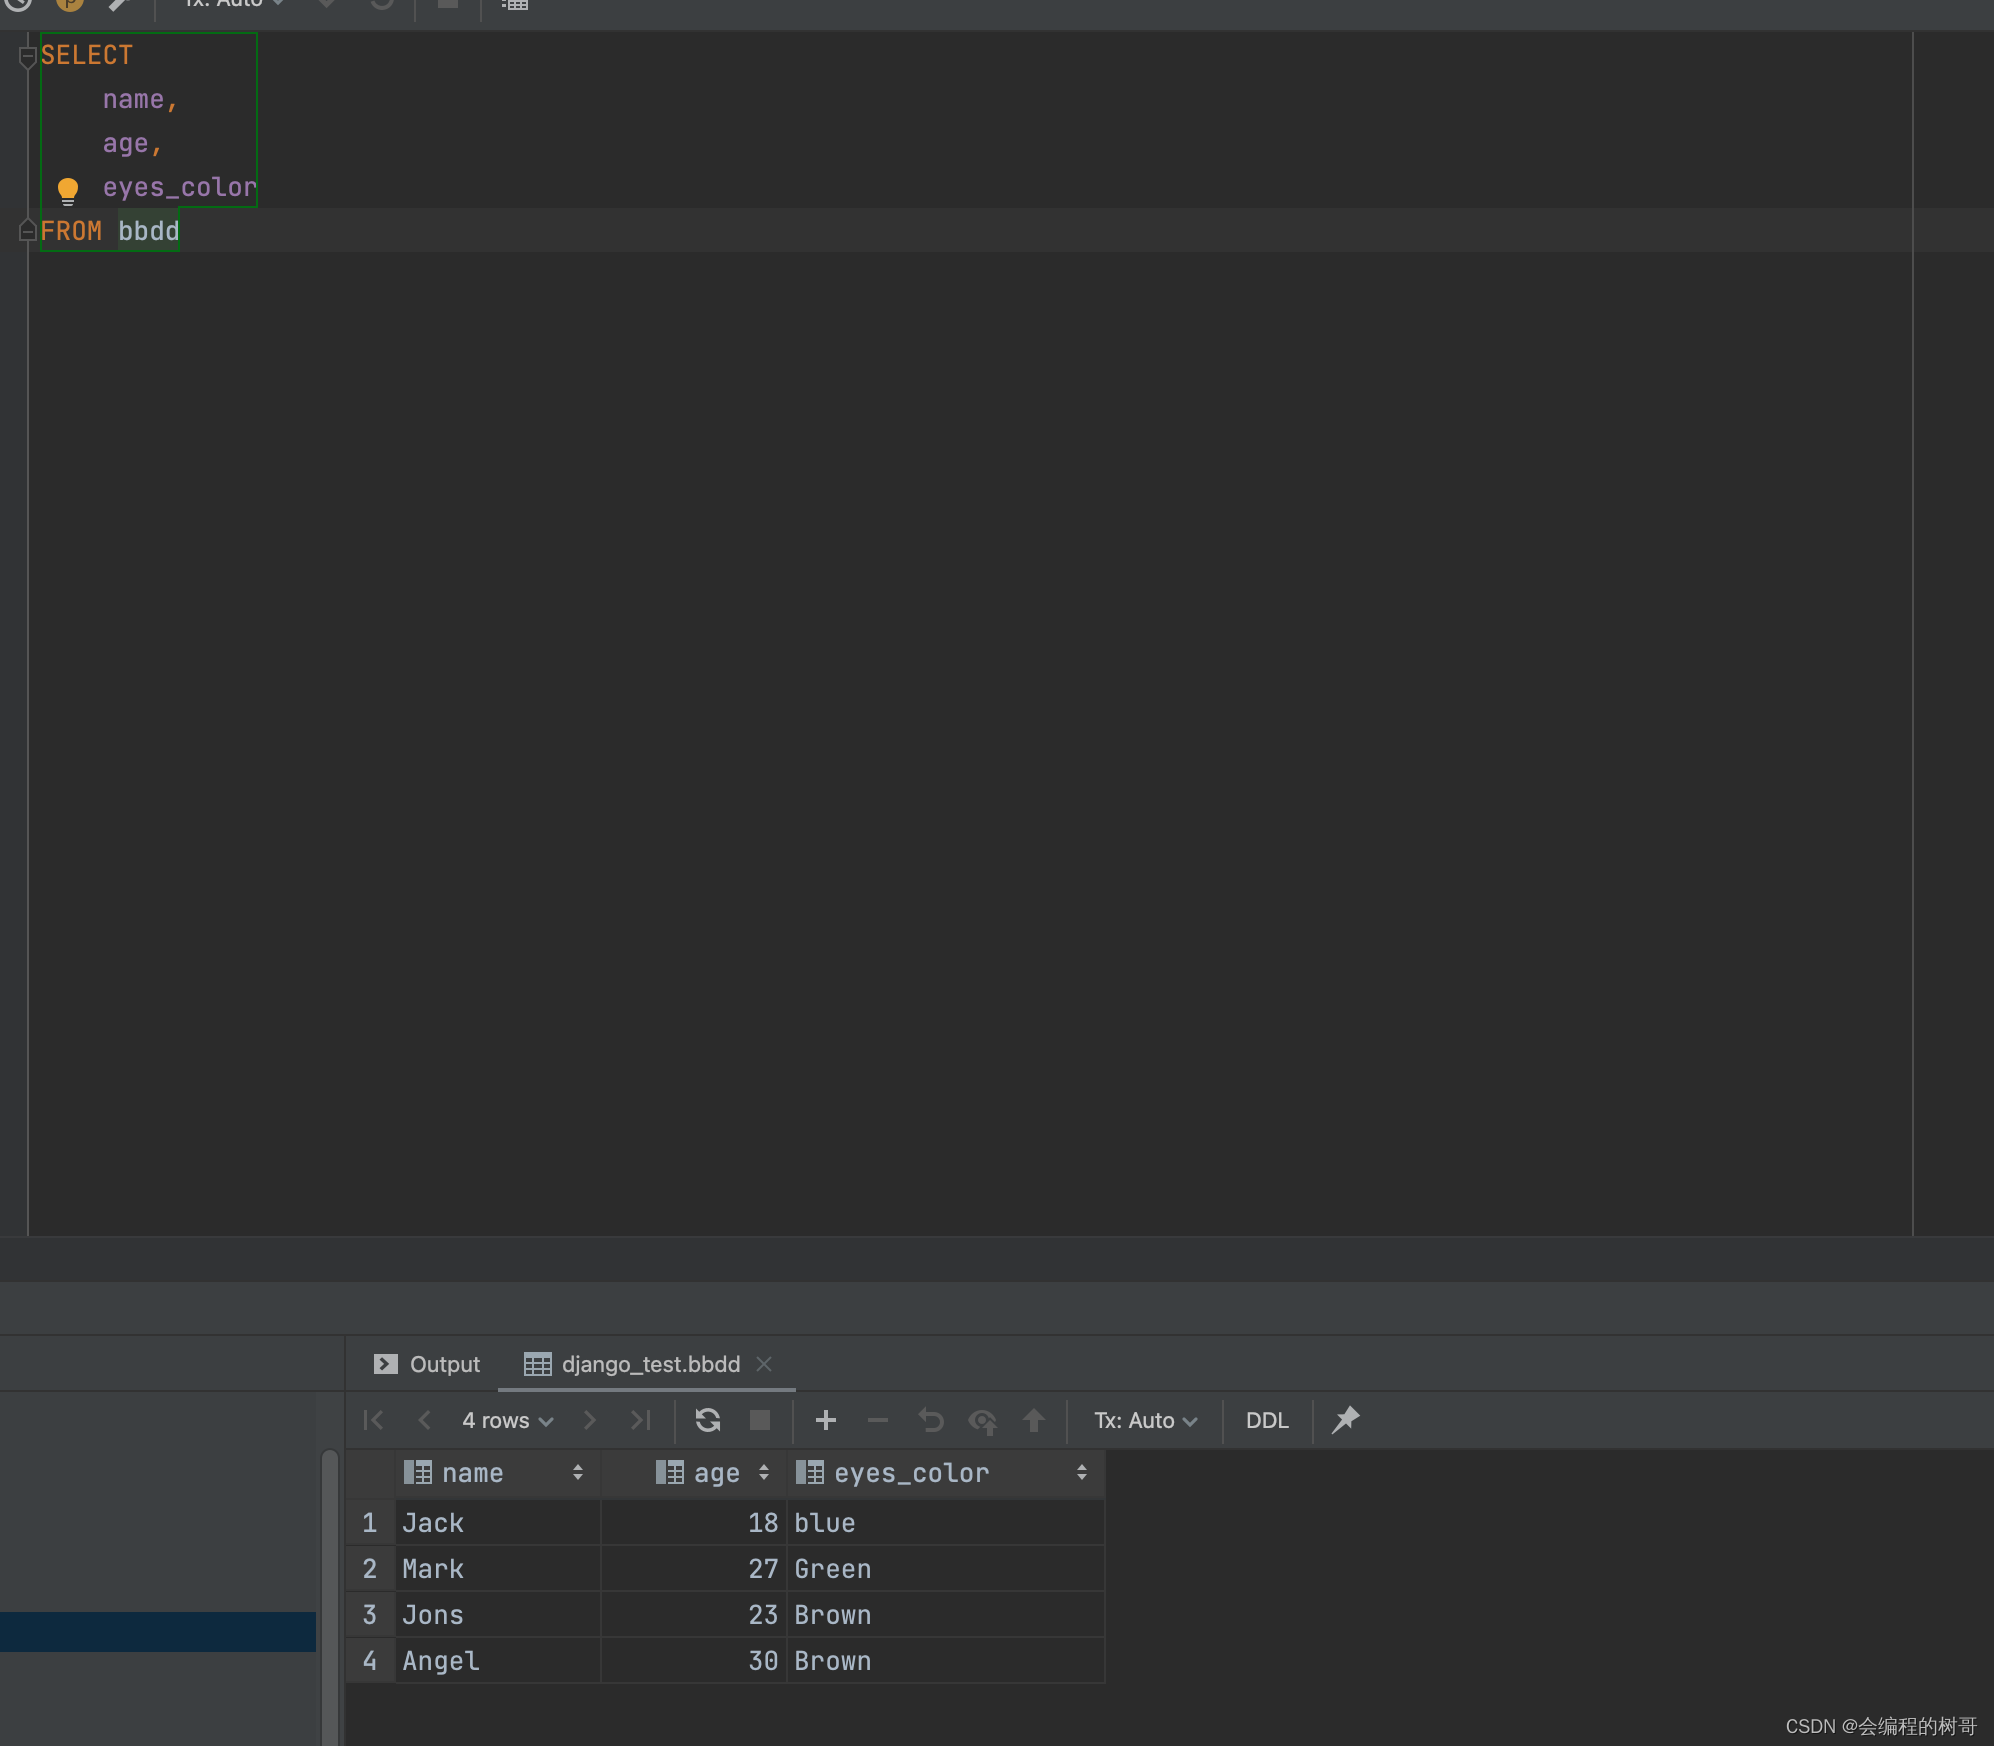
Task: Sort by the name column header
Action: coord(497,1473)
